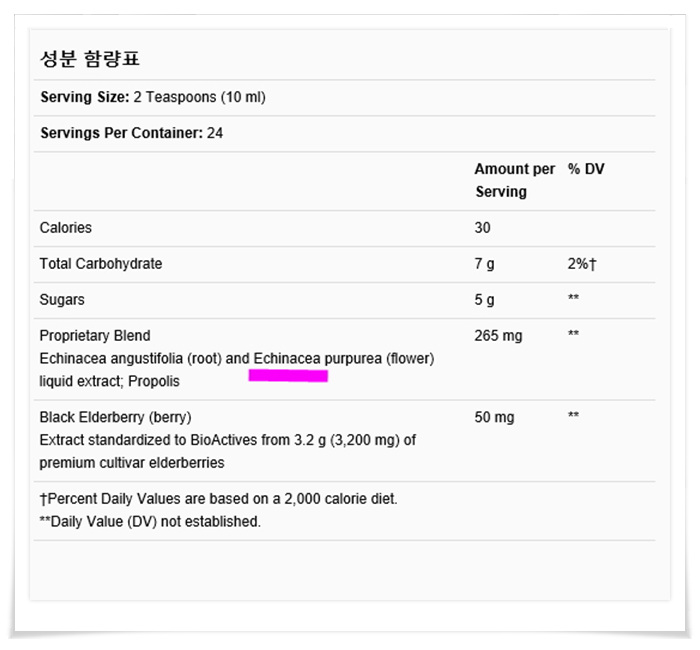Image resolution: width=700 pixels, height=650 pixels.
Task: Select the Sugars row label
Action: click(62, 300)
